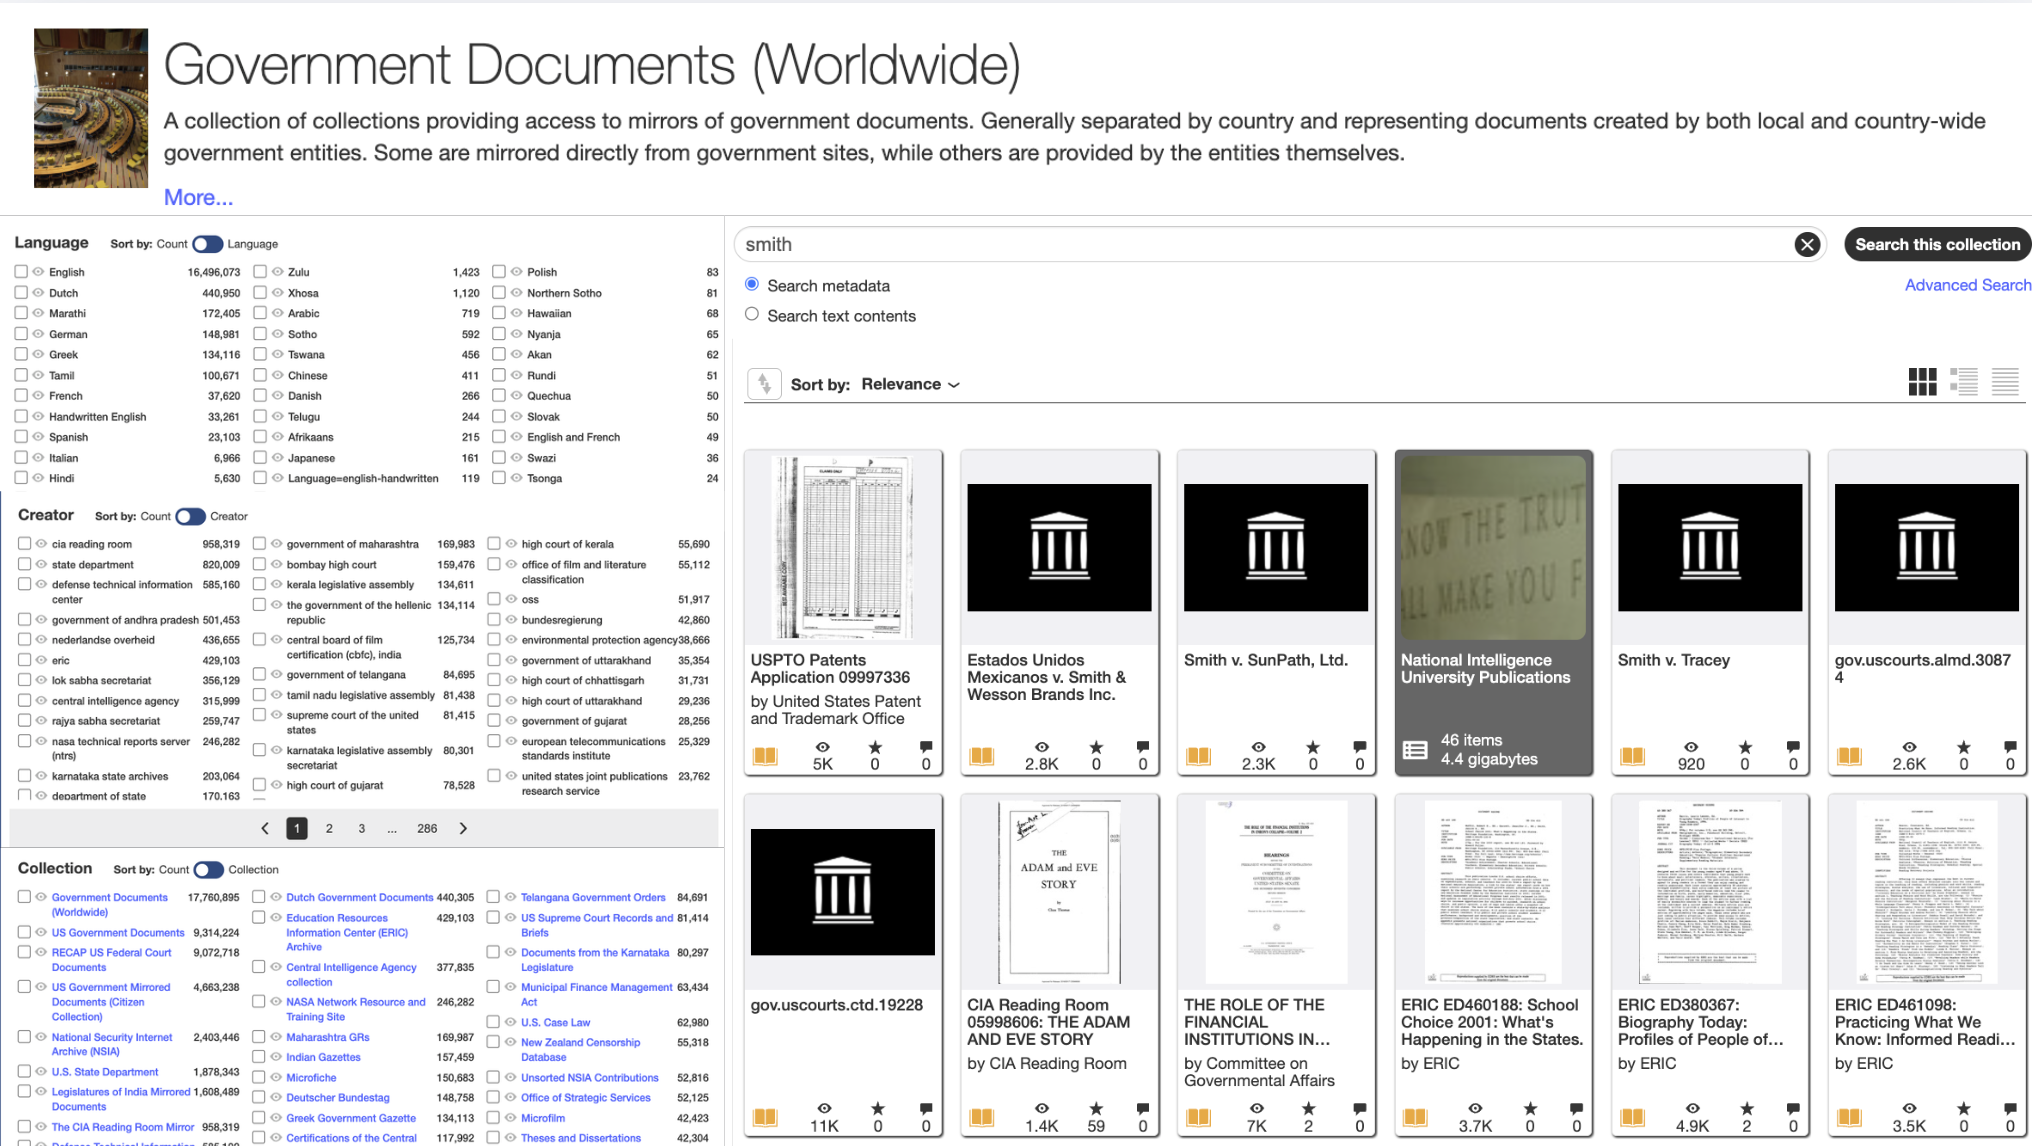This screenshot has width=2032, height=1146.
Task: Click the Government Documents collection header image
Action: (x=91, y=108)
